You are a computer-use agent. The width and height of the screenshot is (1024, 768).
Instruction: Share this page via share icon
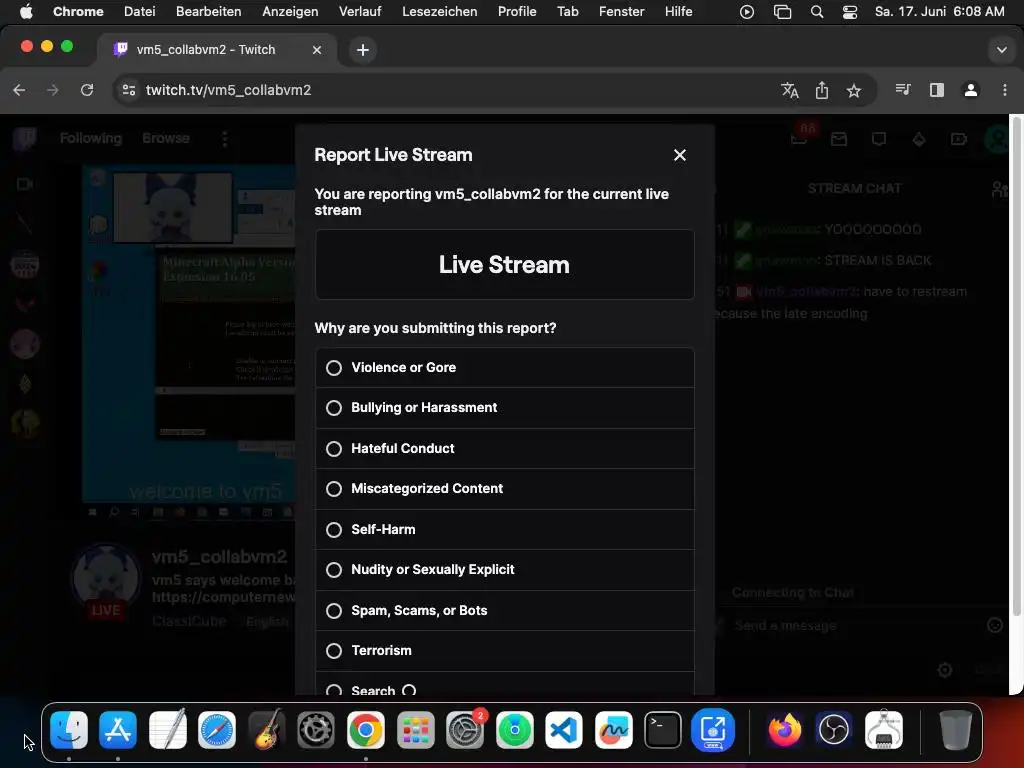pos(822,90)
